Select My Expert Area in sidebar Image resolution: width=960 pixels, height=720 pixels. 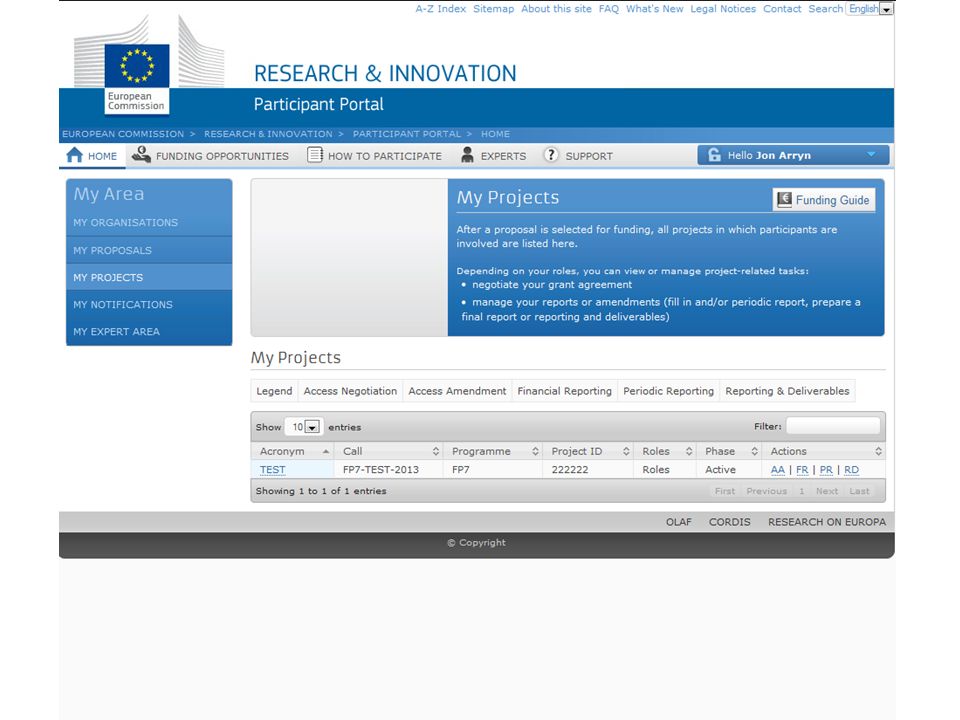(x=149, y=331)
